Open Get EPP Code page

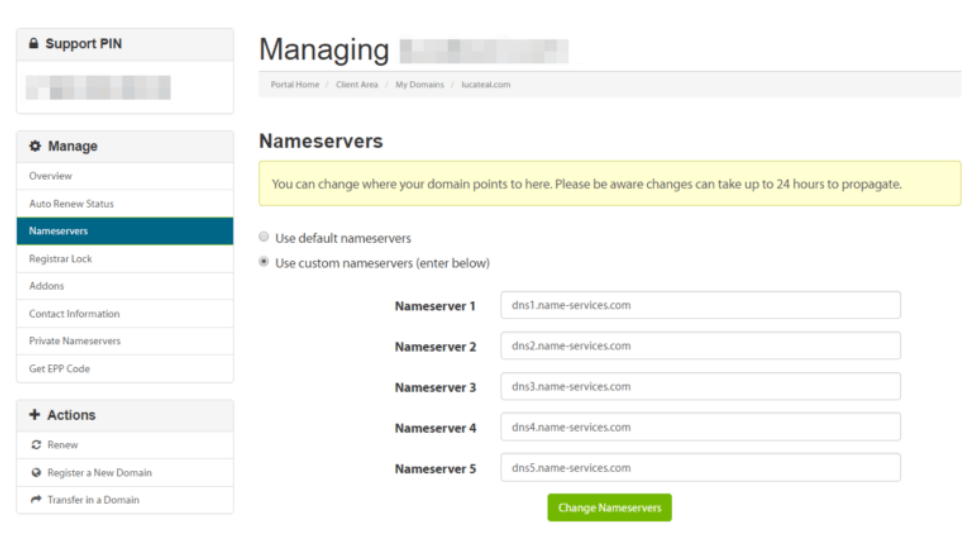tap(125, 369)
